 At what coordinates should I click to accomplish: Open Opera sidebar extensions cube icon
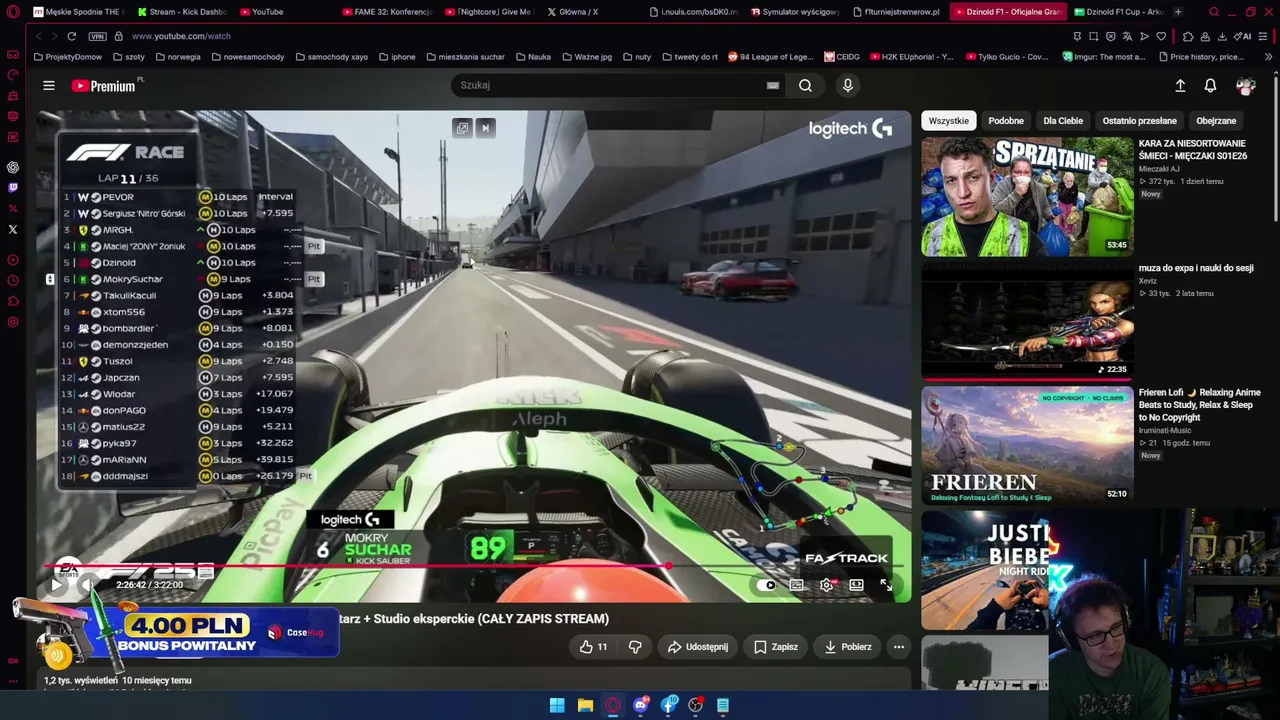click(13, 301)
